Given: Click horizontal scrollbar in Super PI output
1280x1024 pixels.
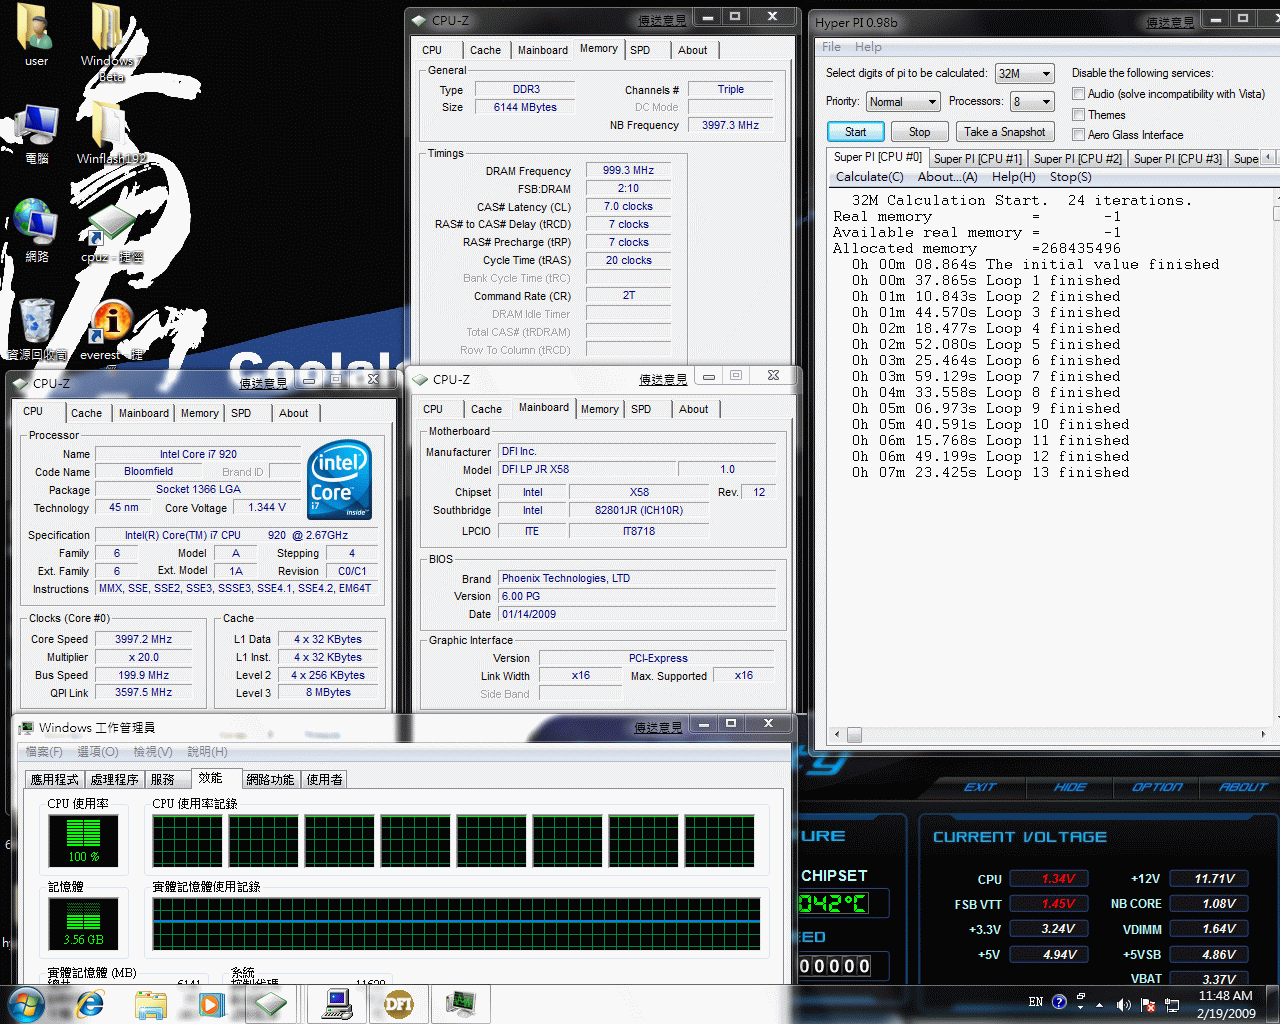Looking at the screenshot, I should pyautogui.click(x=1048, y=735).
